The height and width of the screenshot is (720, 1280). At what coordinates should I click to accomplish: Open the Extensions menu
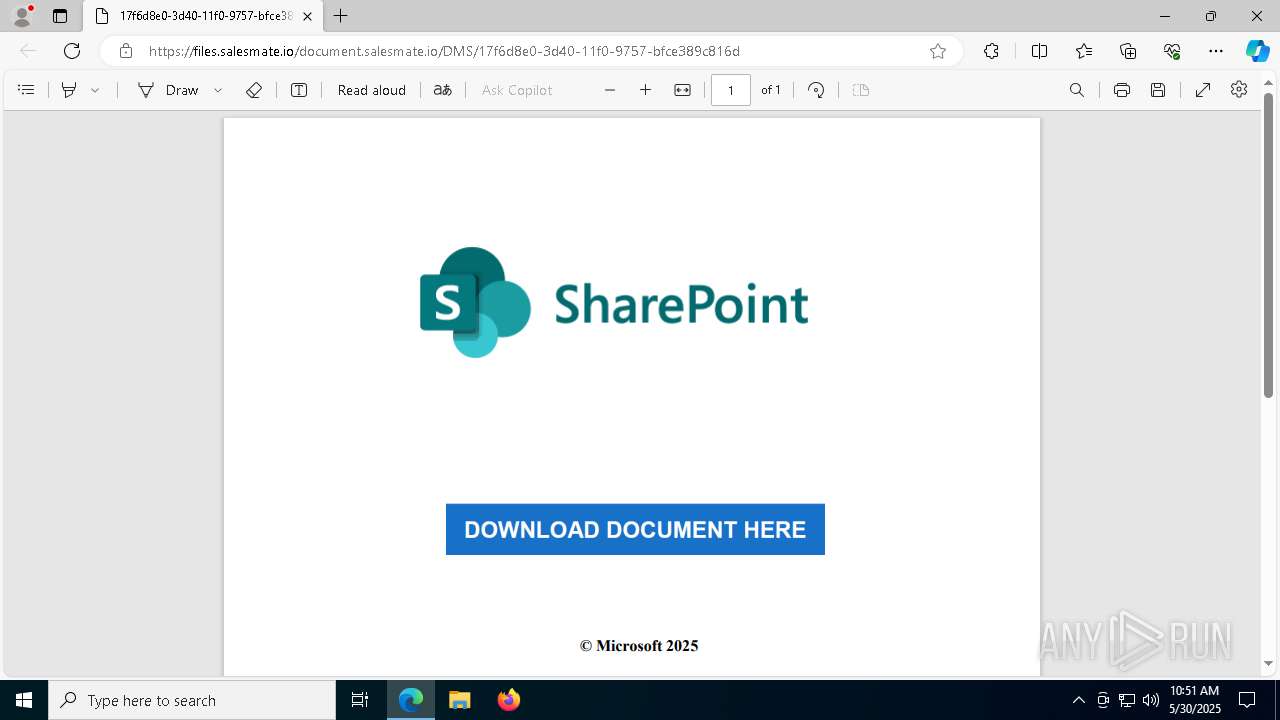[x=991, y=51]
